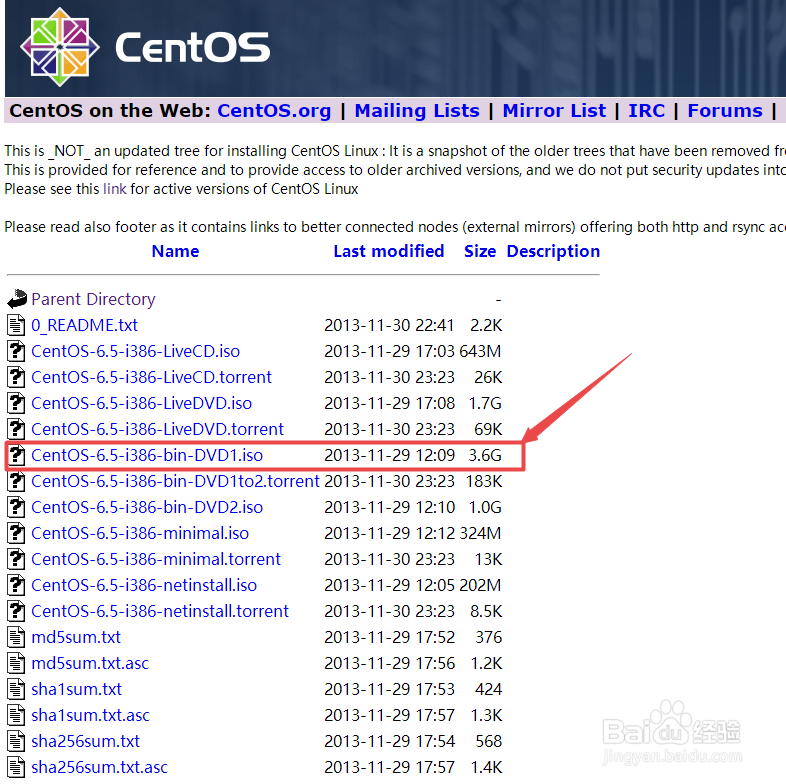
Task: Click the text icon beside sha256sum.txt
Action: 16,741
